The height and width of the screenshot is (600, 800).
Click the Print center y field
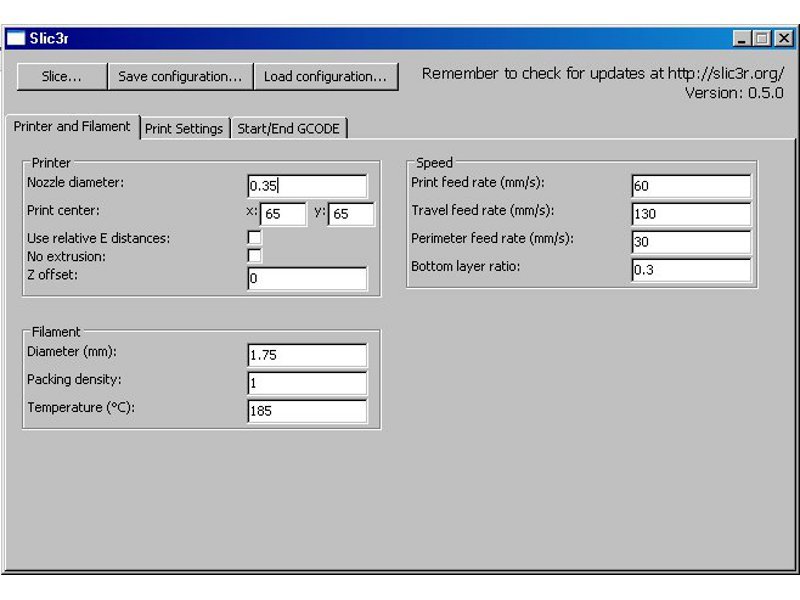351,214
